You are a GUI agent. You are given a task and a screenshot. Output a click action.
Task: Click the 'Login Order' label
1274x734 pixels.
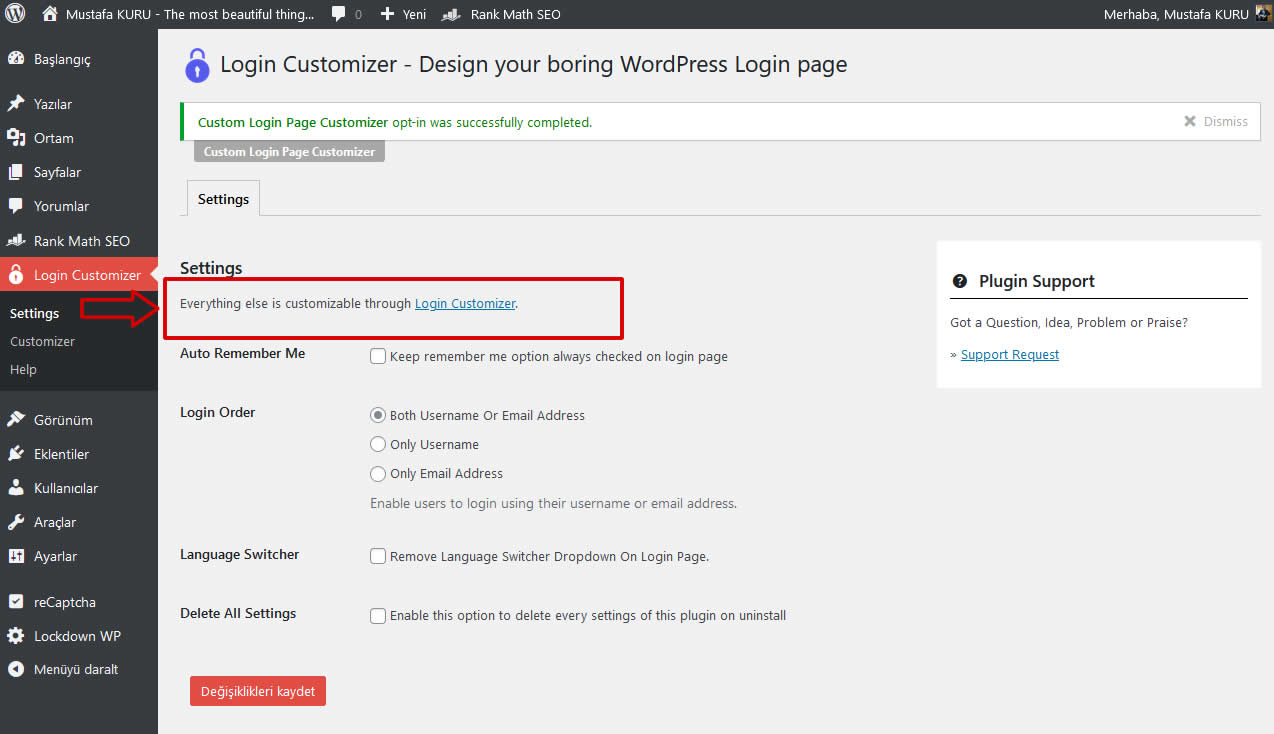218,412
